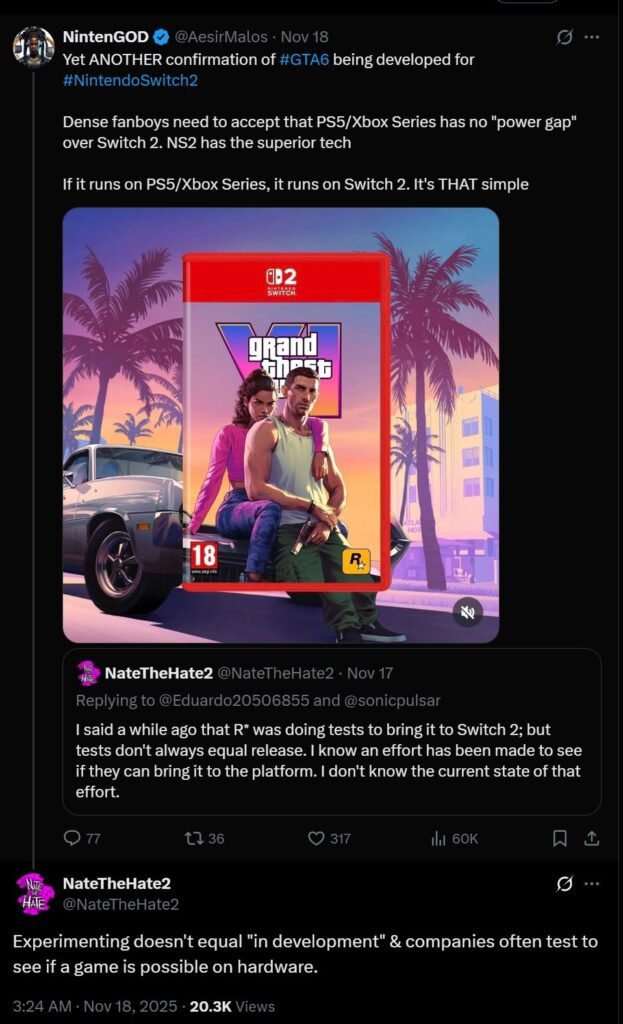Image resolution: width=623 pixels, height=1024 pixels.
Task: Open NateTheHate2's avatar in the reply
Action: pyautogui.click(x=33, y=893)
